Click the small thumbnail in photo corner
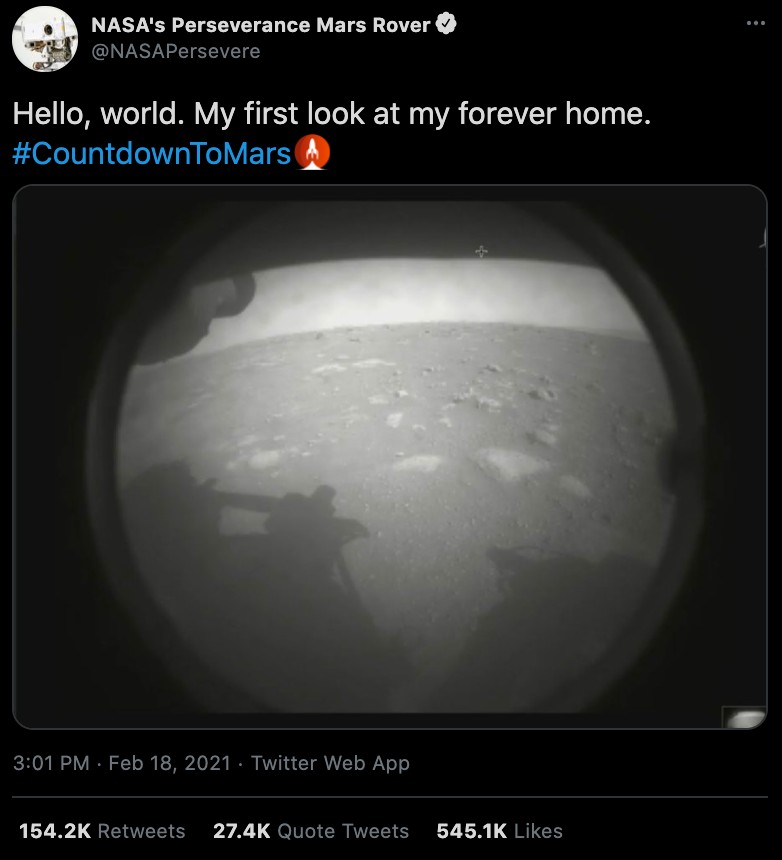The height and width of the screenshot is (860, 782). click(x=744, y=717)
